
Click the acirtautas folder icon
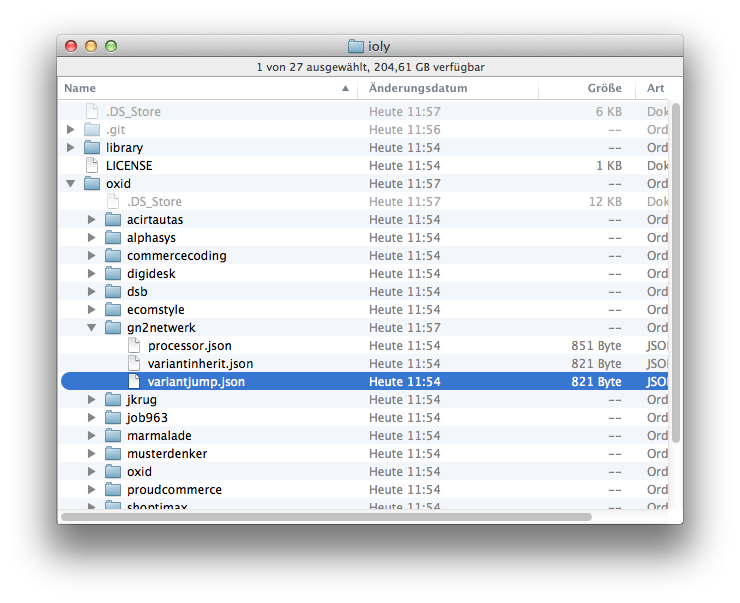click(x=113, y=219)
